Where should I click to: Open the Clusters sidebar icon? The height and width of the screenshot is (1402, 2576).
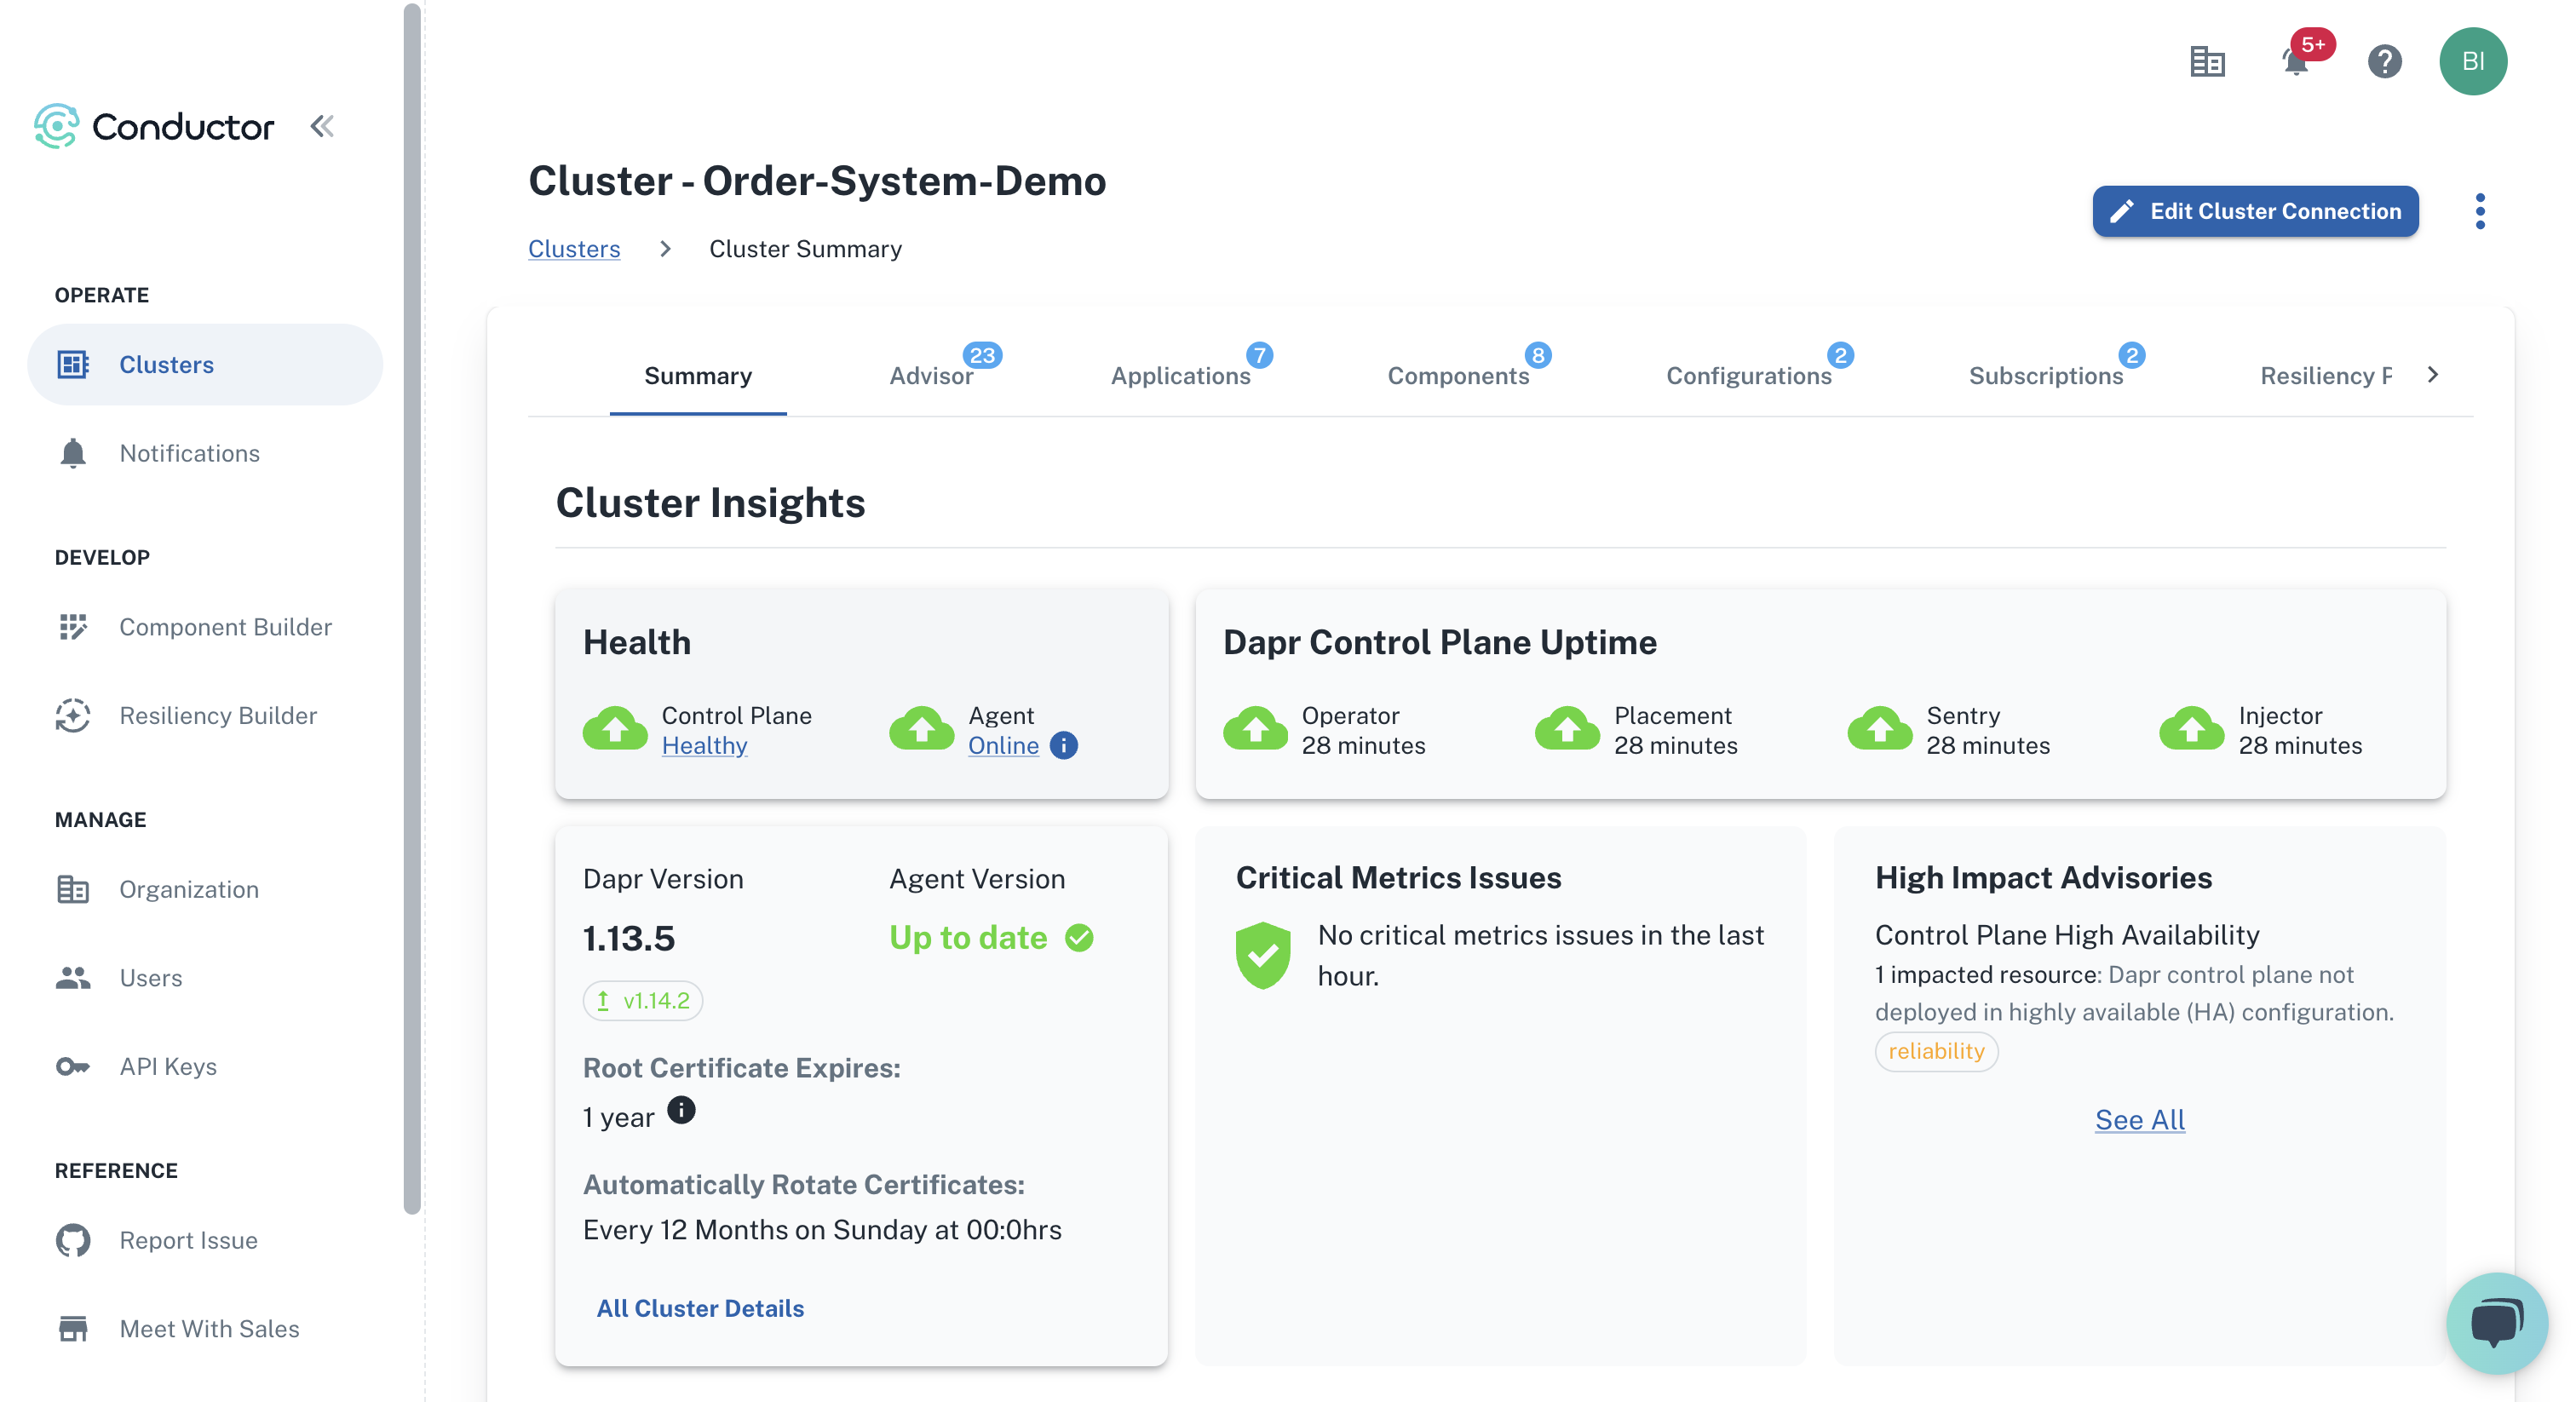coord(71,365)
